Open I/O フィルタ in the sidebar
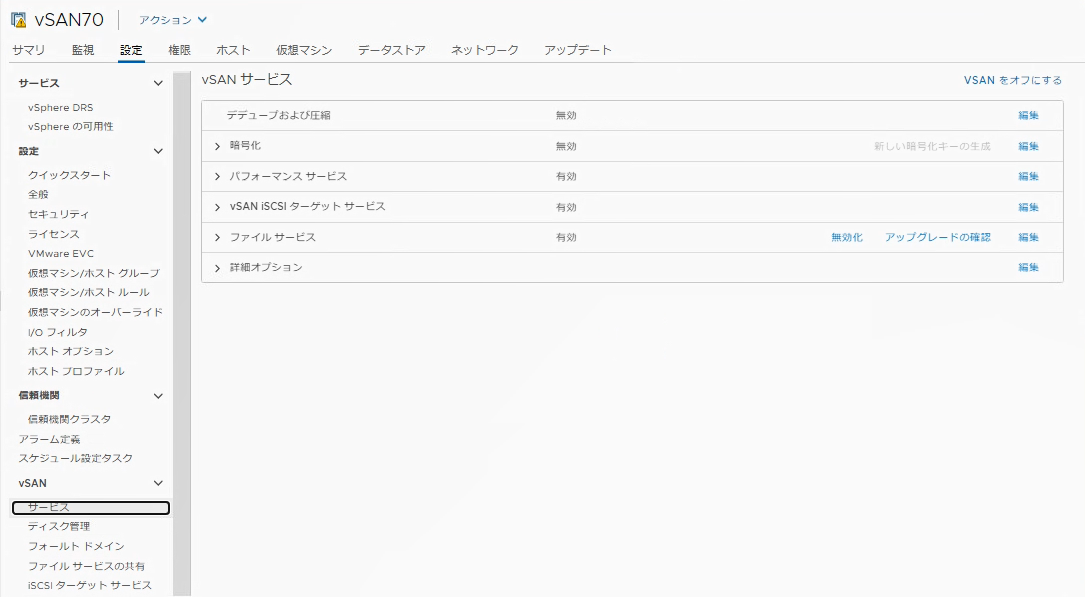The height and width of the screenshot is (597, 1085). [57, 332]
